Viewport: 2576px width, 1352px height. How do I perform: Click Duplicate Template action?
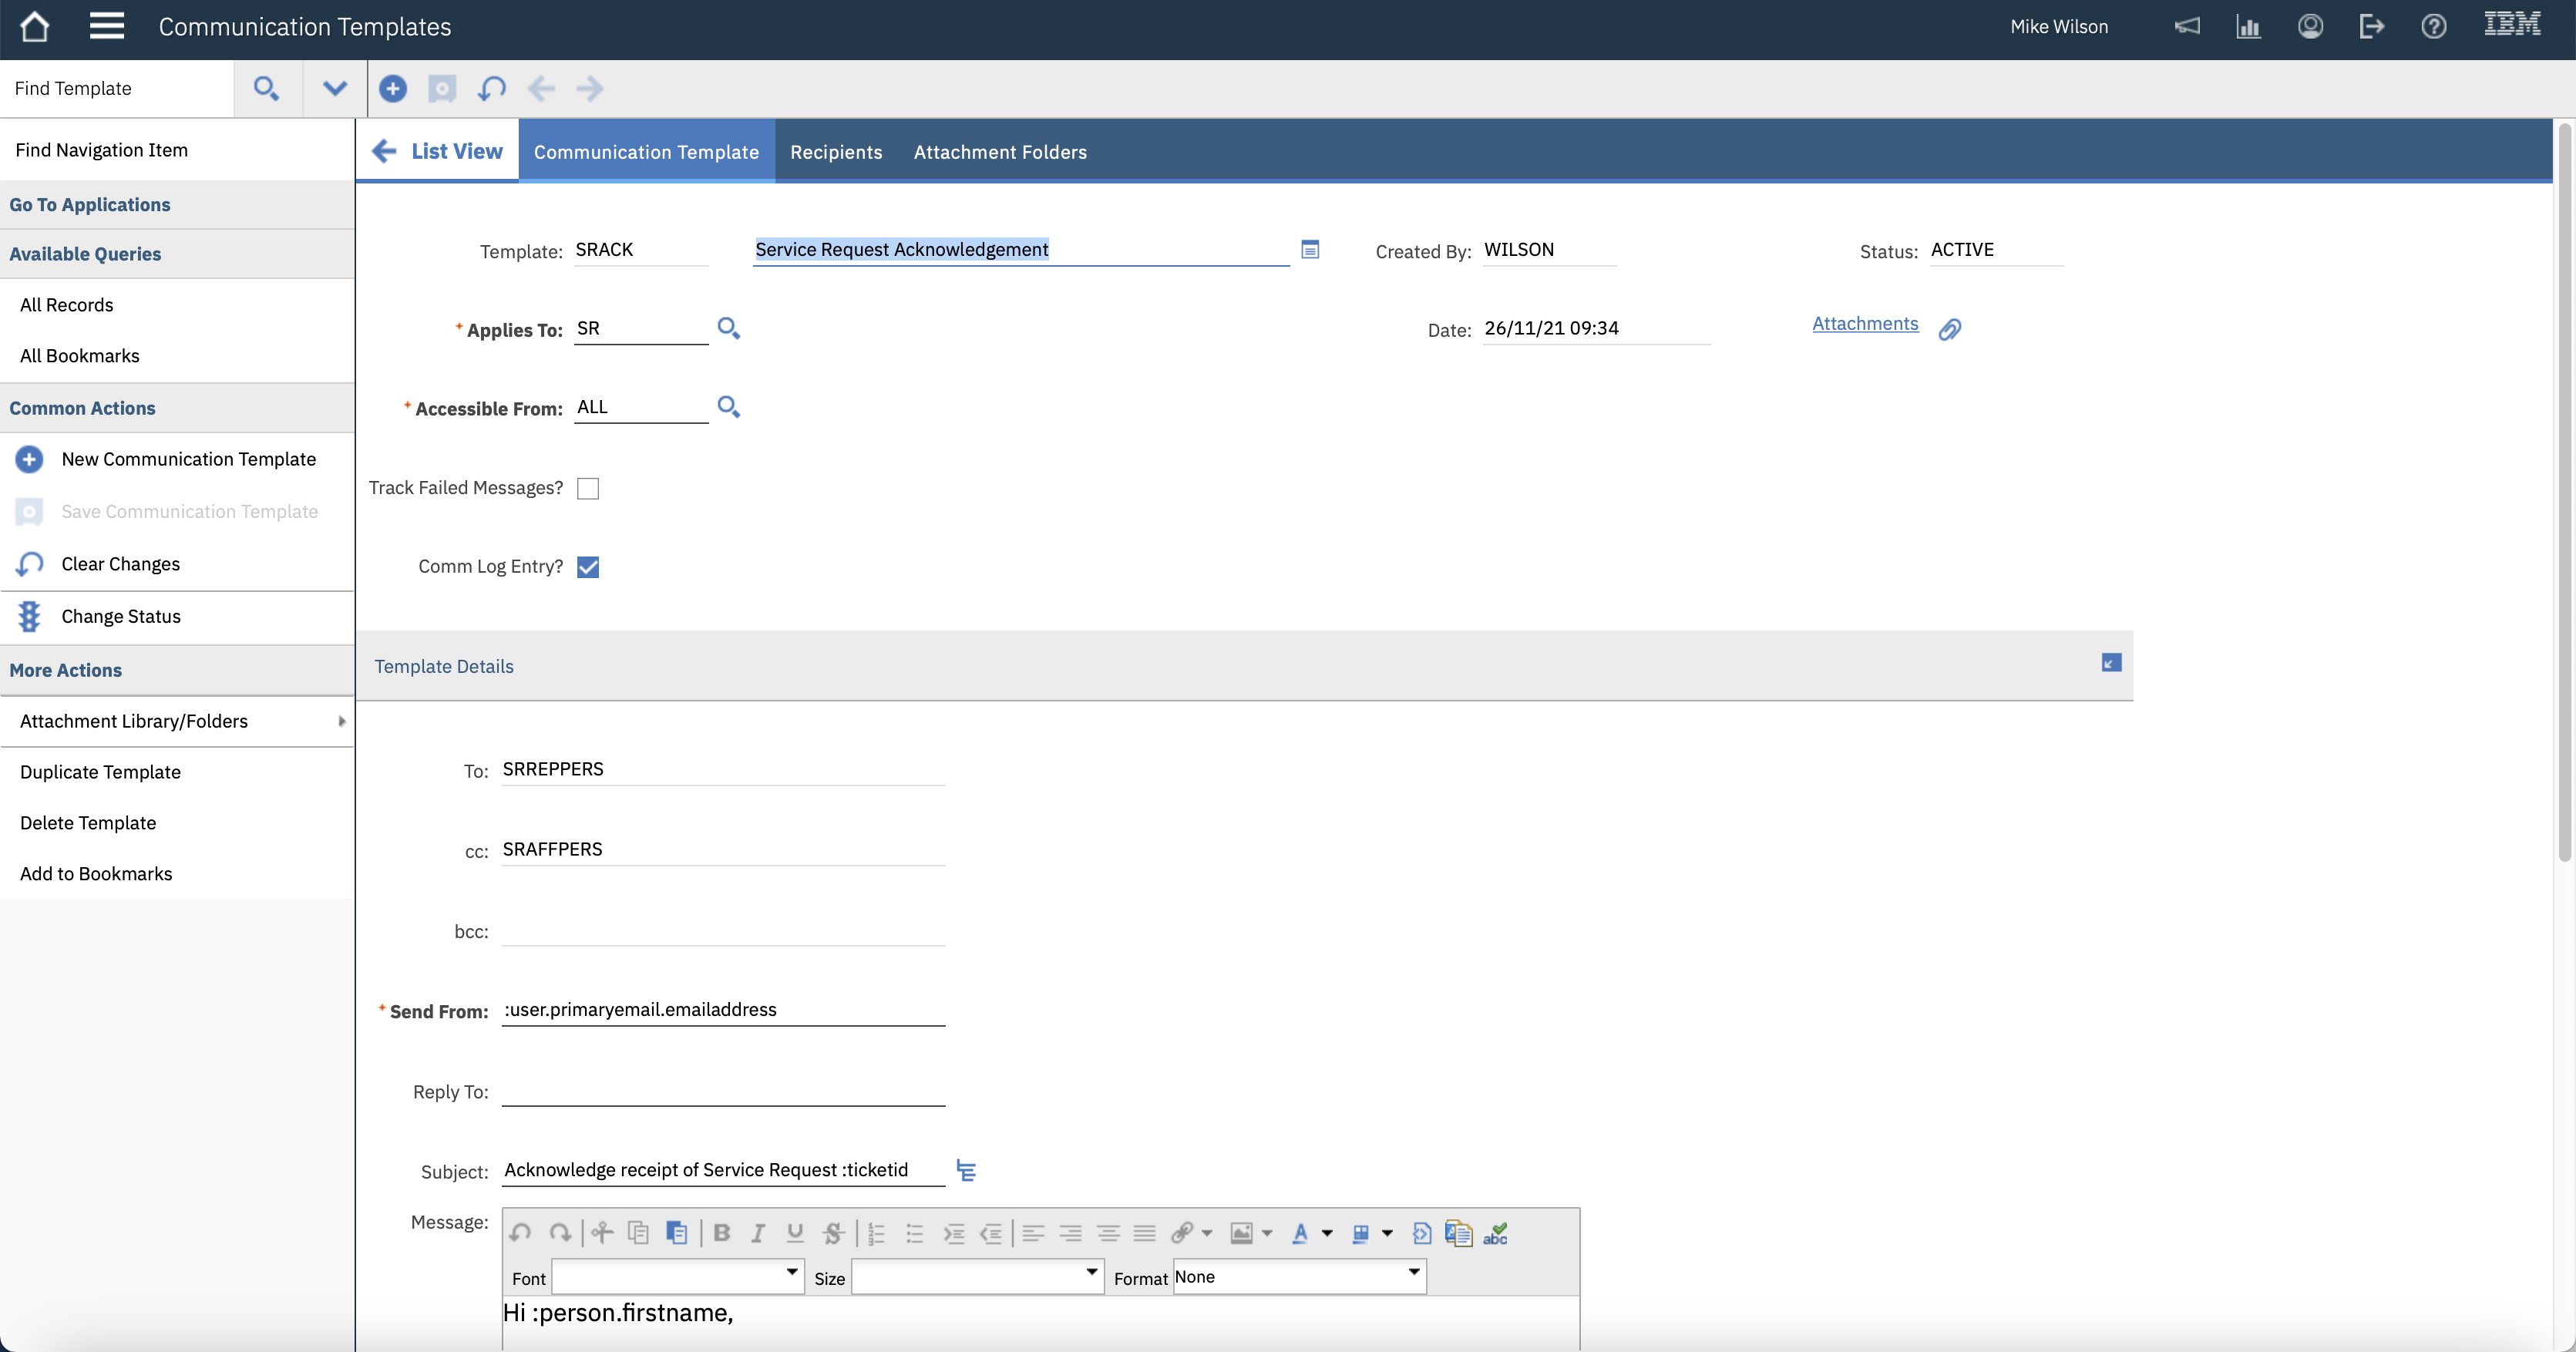click(100, 772)
